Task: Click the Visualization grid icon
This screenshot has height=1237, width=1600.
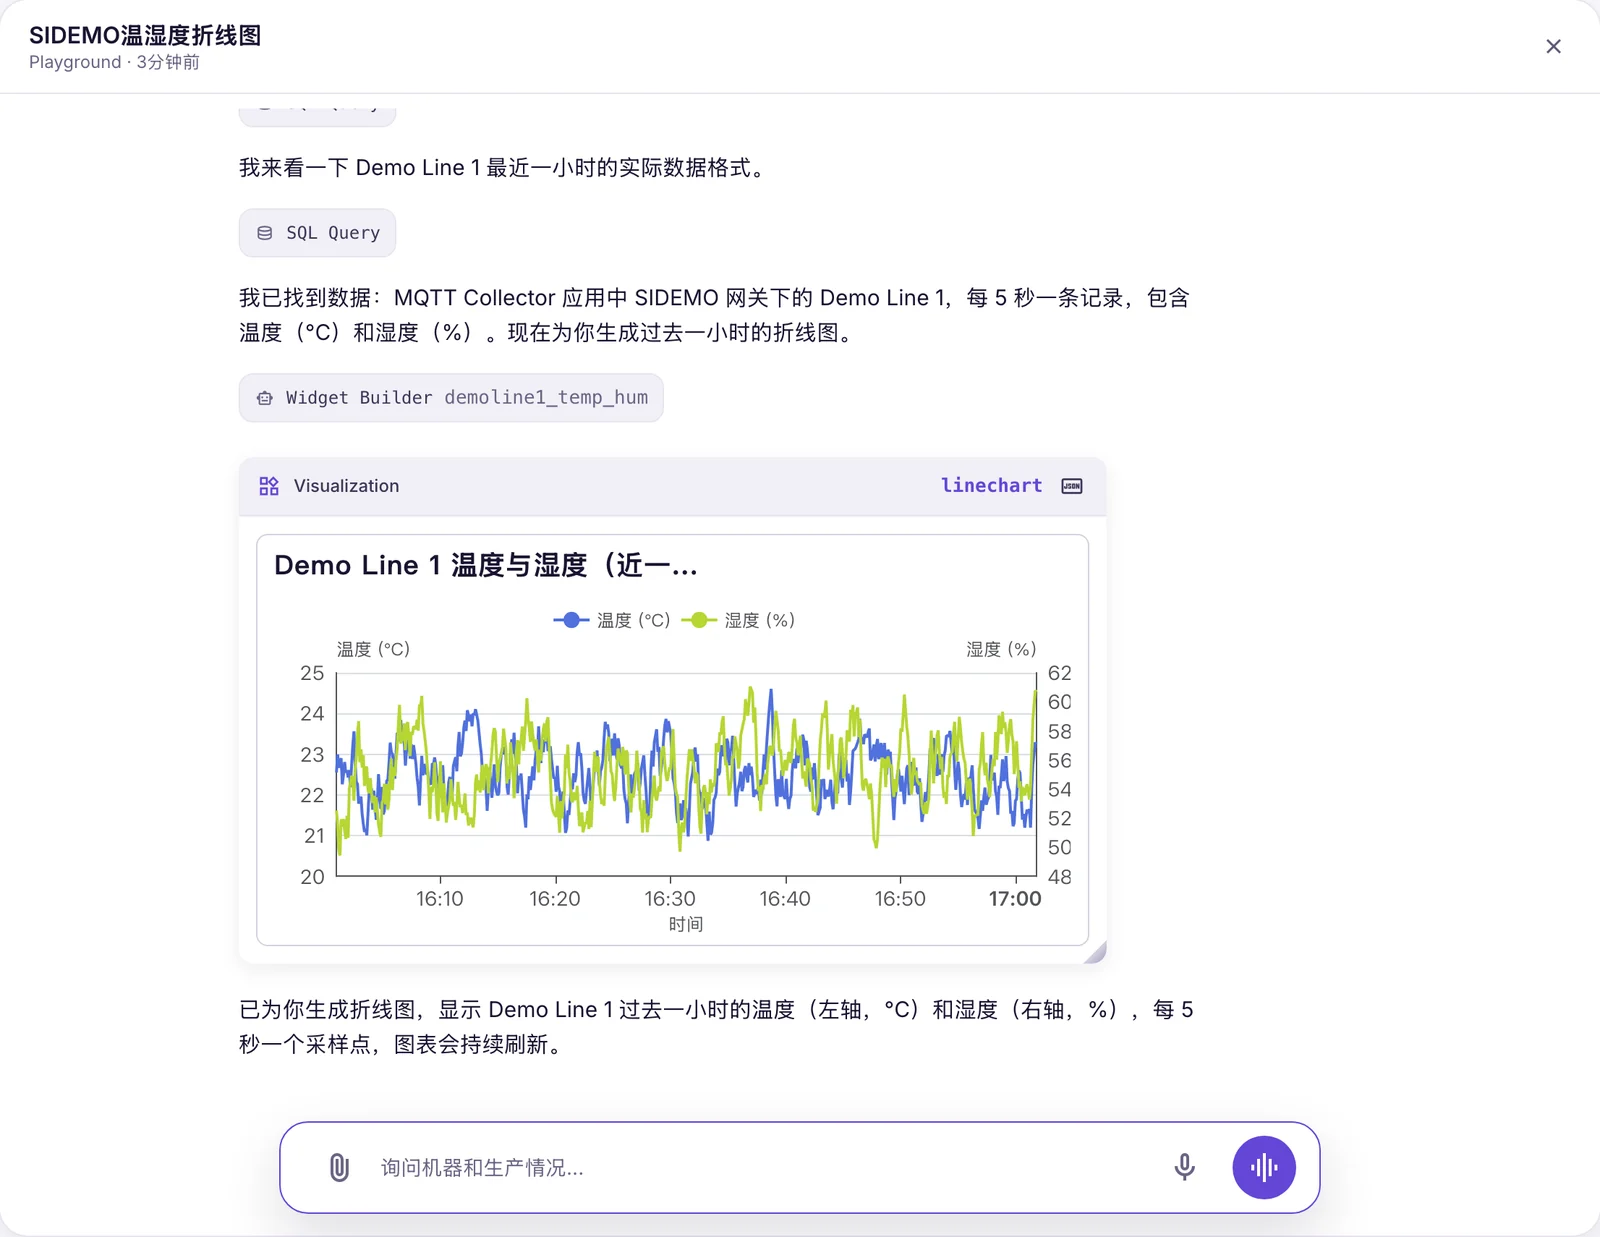Action: (x=269, y=486)
